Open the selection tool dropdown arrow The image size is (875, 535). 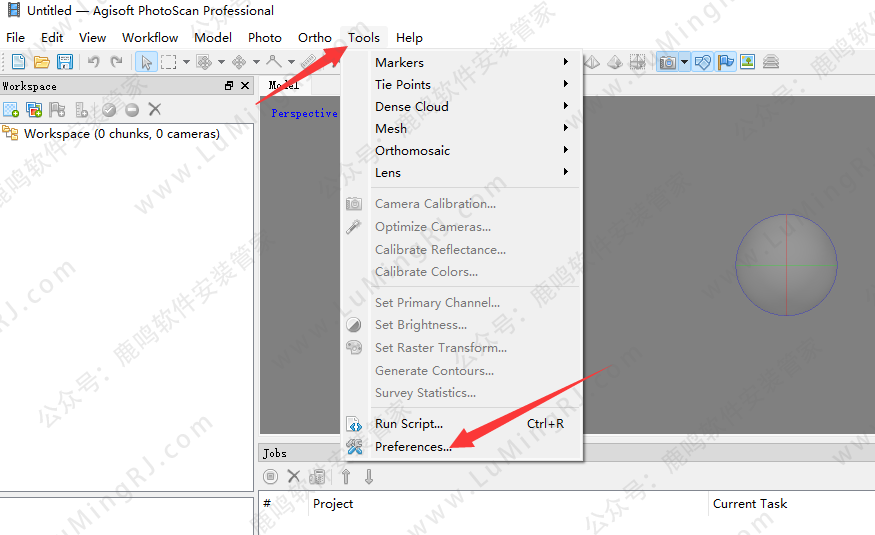tap(186, 62)
